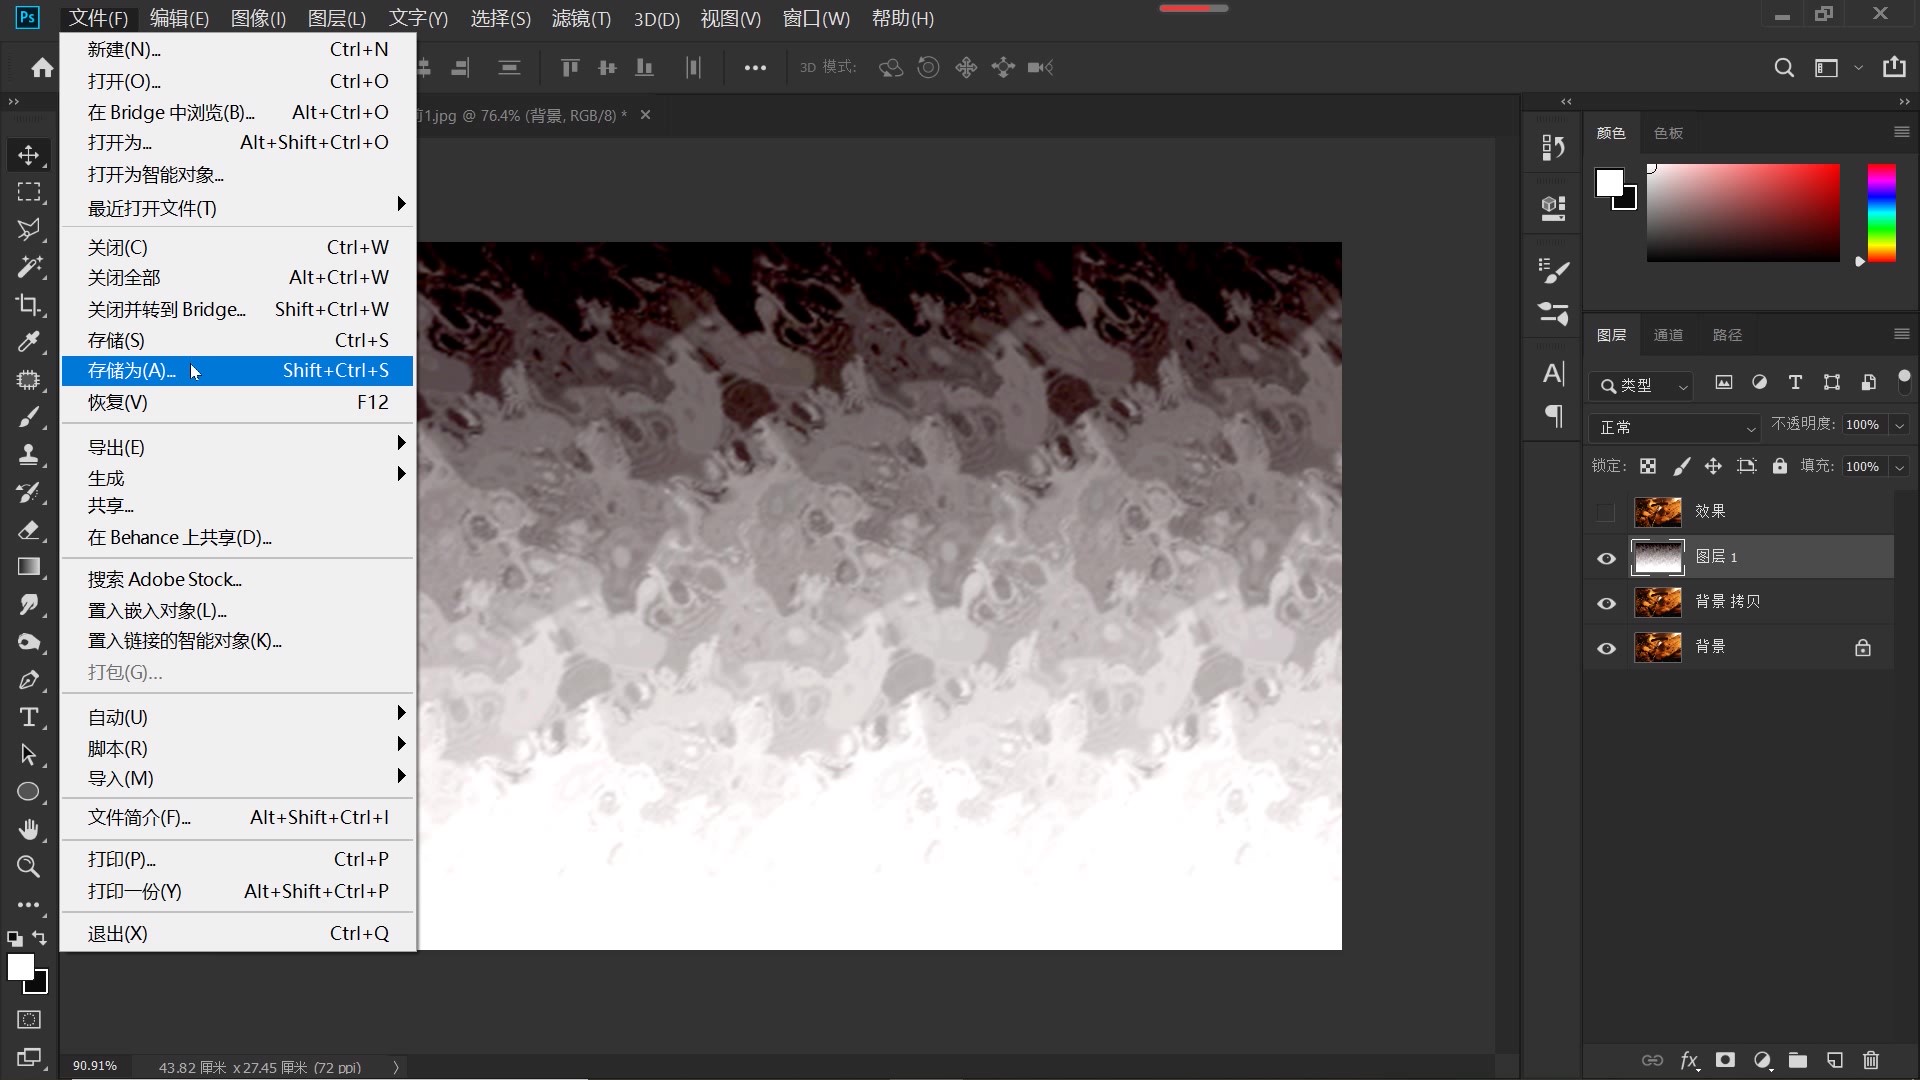Select the Zoom tool in toolbar
The image size is (1920, 1080).
click(28, 867)
